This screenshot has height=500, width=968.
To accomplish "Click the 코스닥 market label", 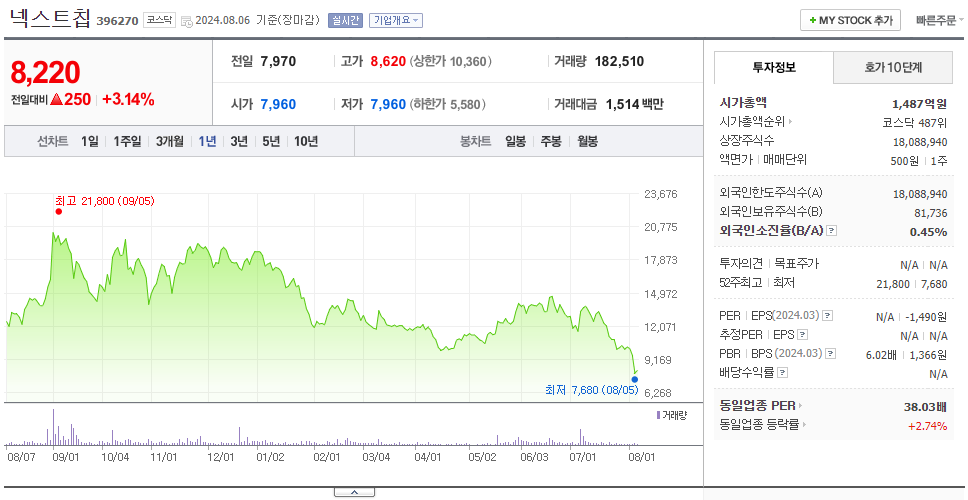I will [159, 20].
